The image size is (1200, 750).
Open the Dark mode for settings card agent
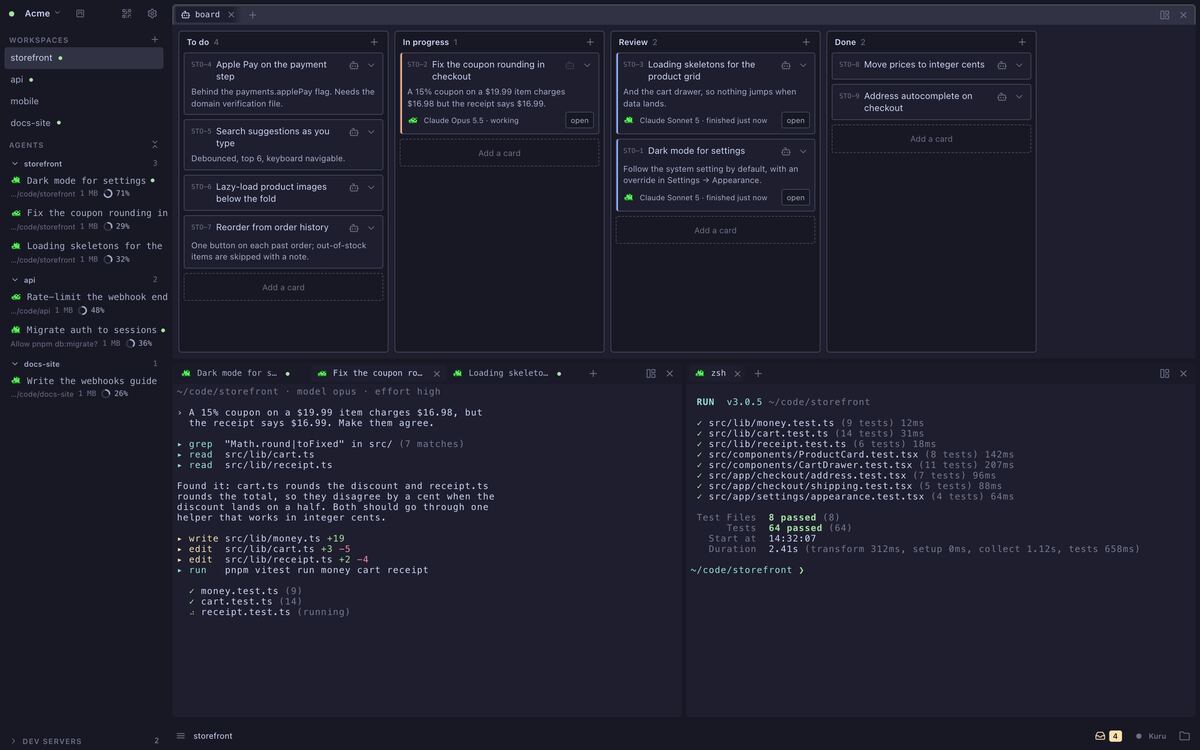coord(795,197)
